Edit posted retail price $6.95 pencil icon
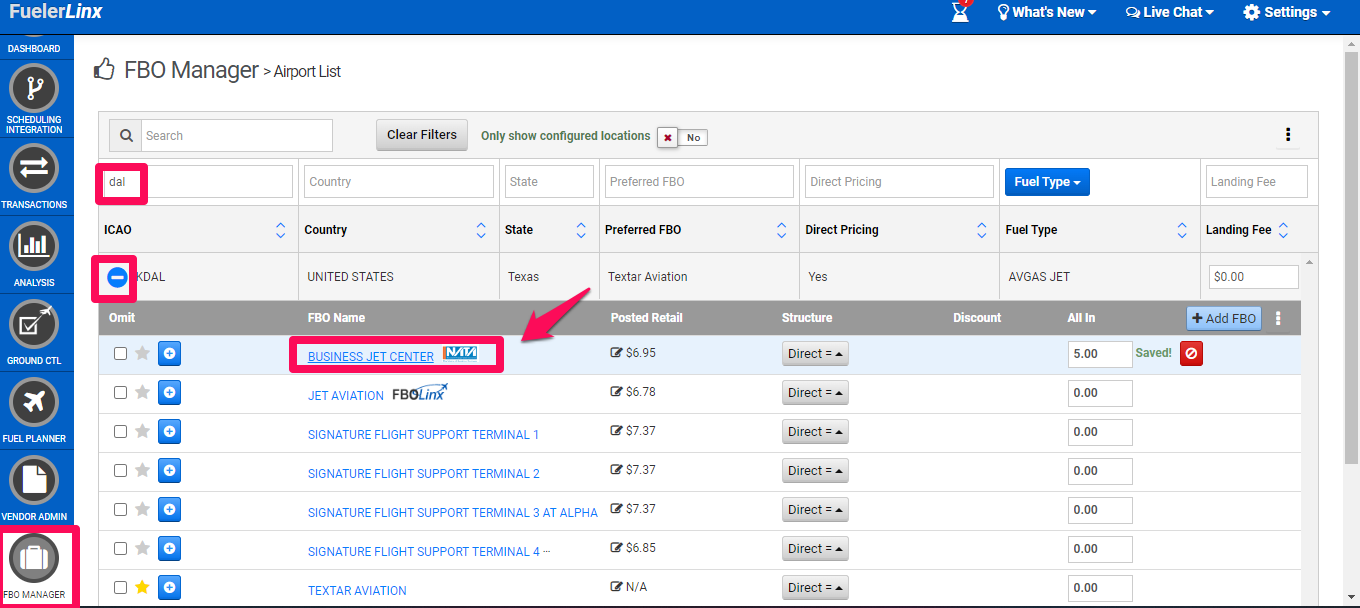The width and height of the screenshot is (1360, 608). coord(616,353)
